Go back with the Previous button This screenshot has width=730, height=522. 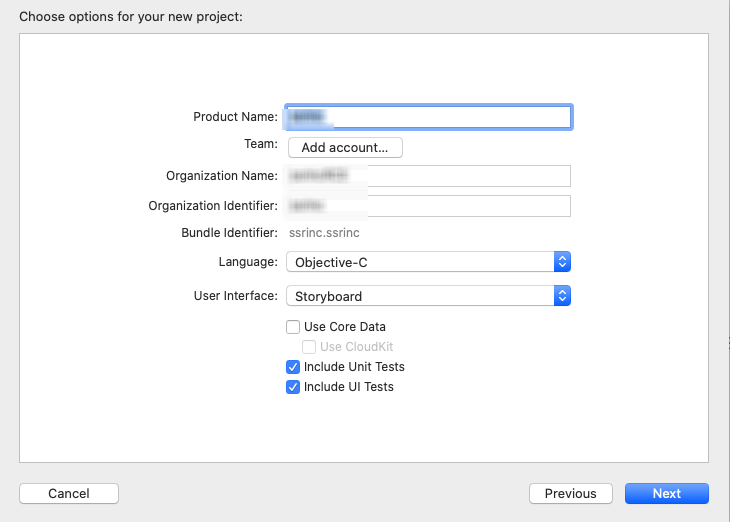click(x=570, y=493)
